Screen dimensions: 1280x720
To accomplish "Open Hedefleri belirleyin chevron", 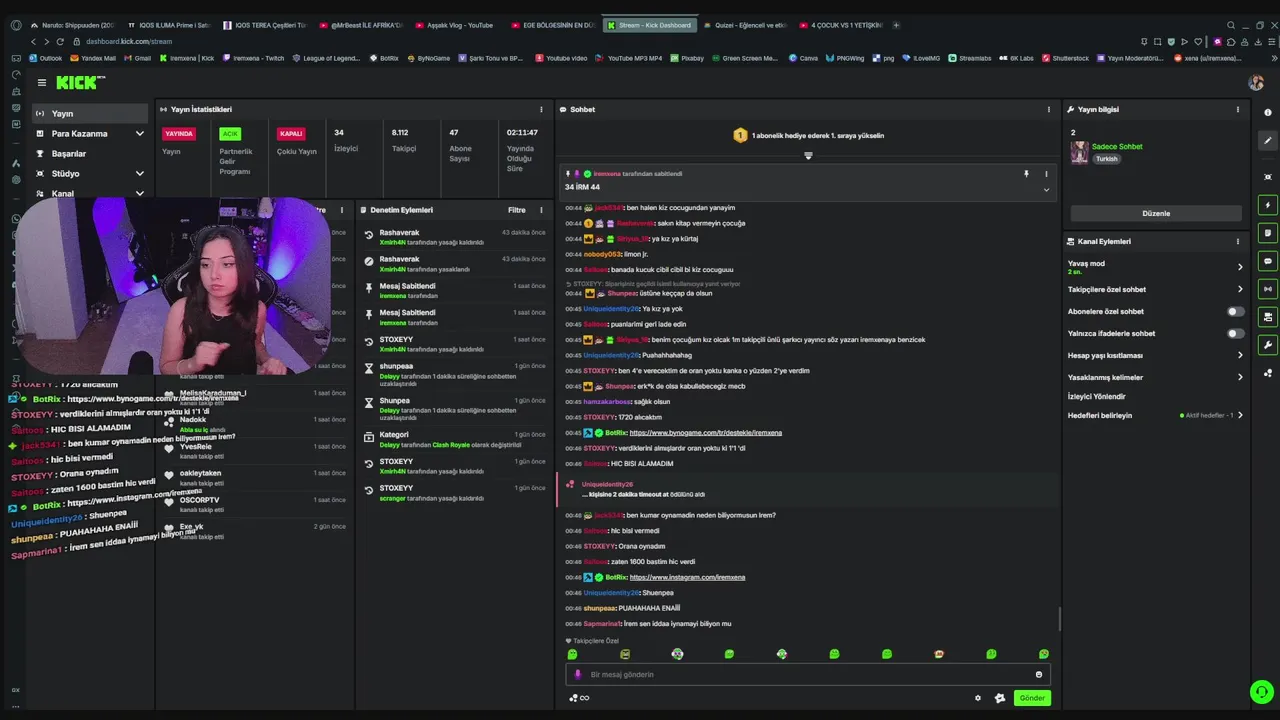I will 1240,415.
